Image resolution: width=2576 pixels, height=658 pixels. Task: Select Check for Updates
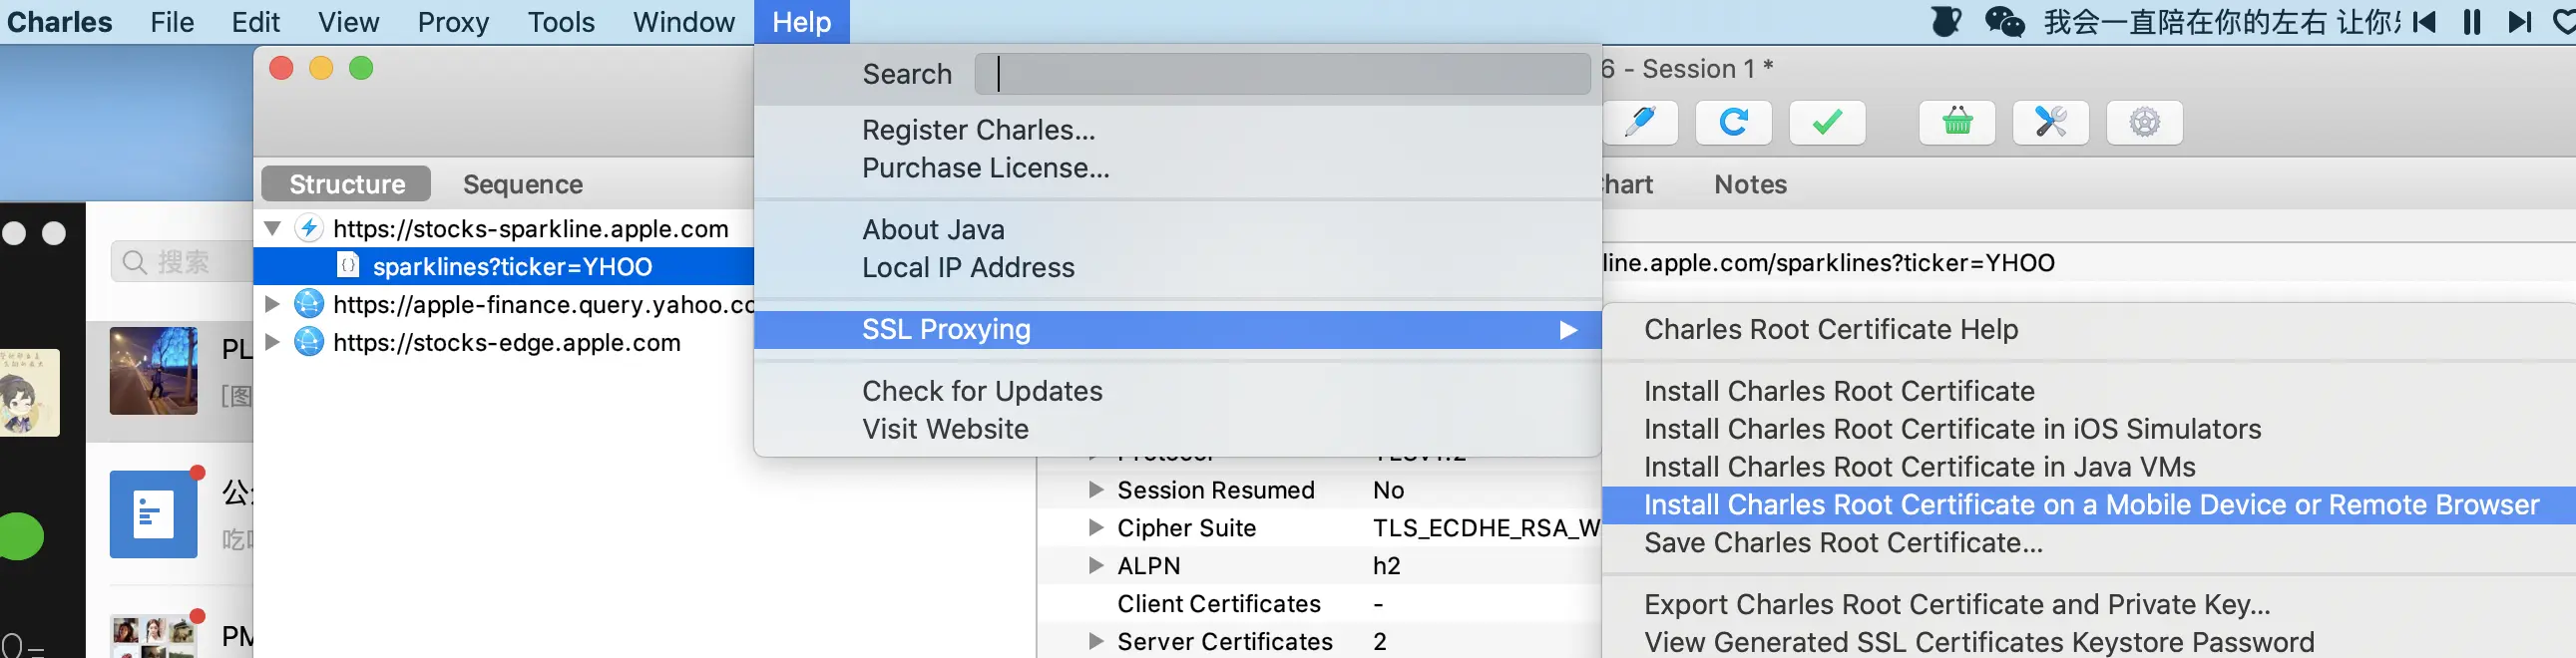pos(1178,391)
